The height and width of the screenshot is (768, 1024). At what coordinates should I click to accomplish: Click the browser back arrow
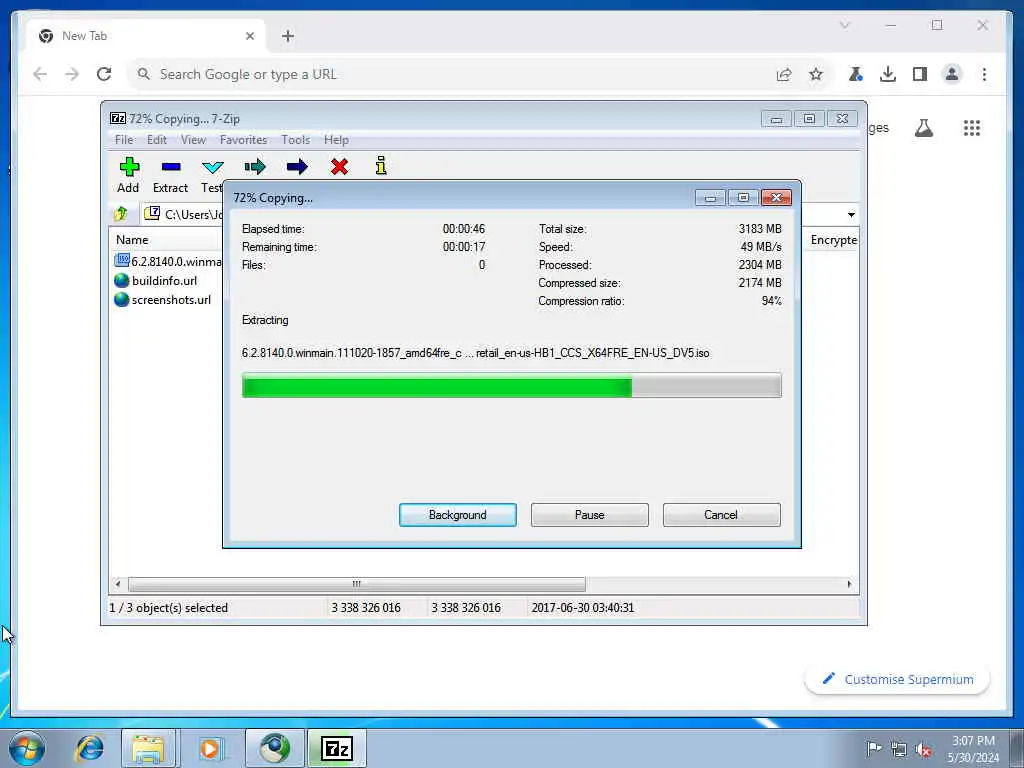pyautogui.click(x=40, y=74)
